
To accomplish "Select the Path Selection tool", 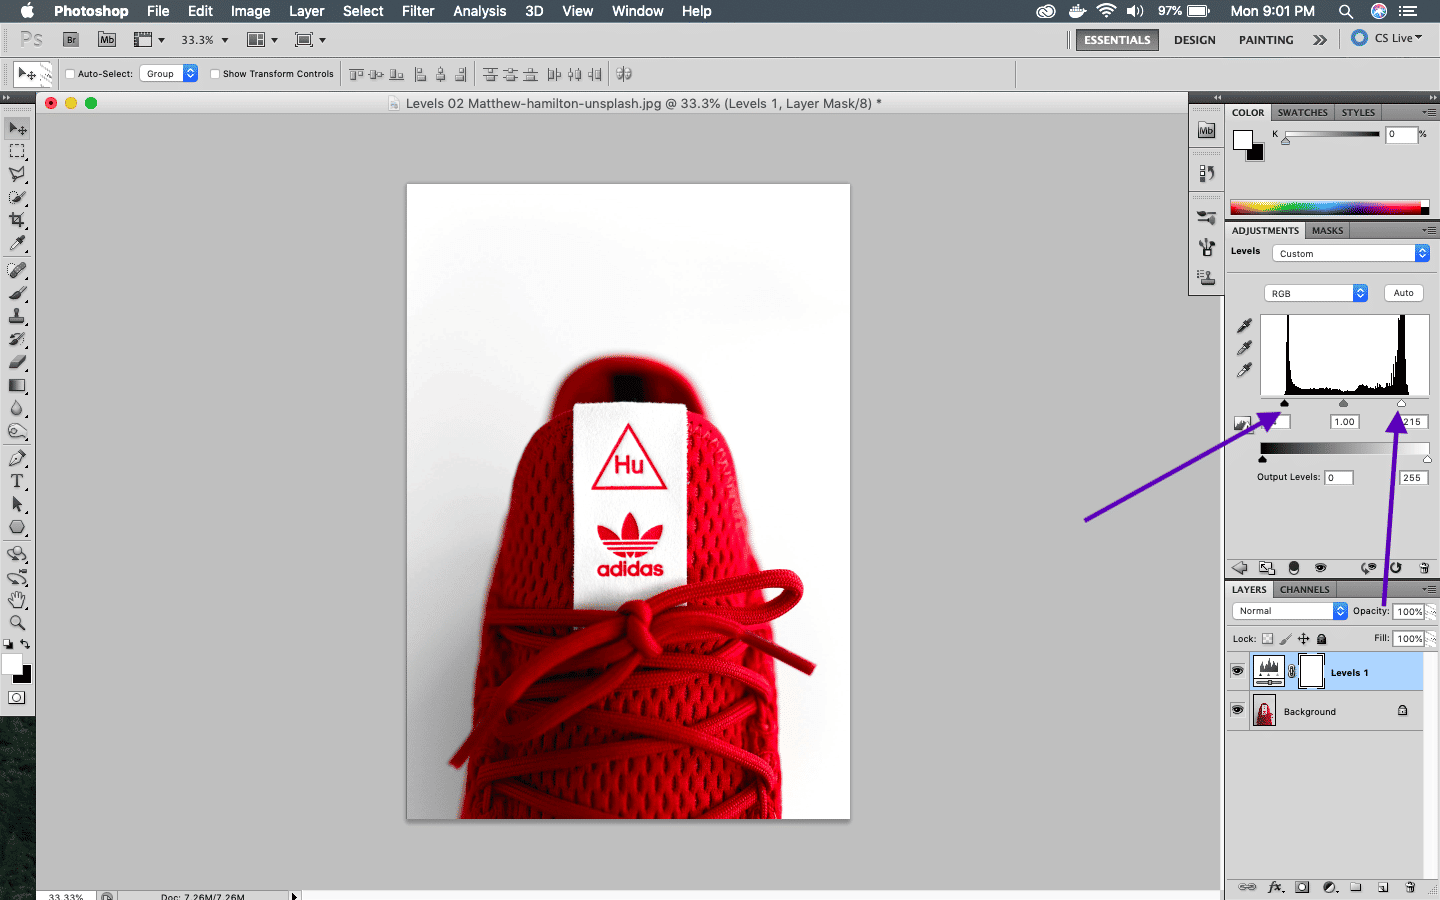I will [x=17, y=504].
